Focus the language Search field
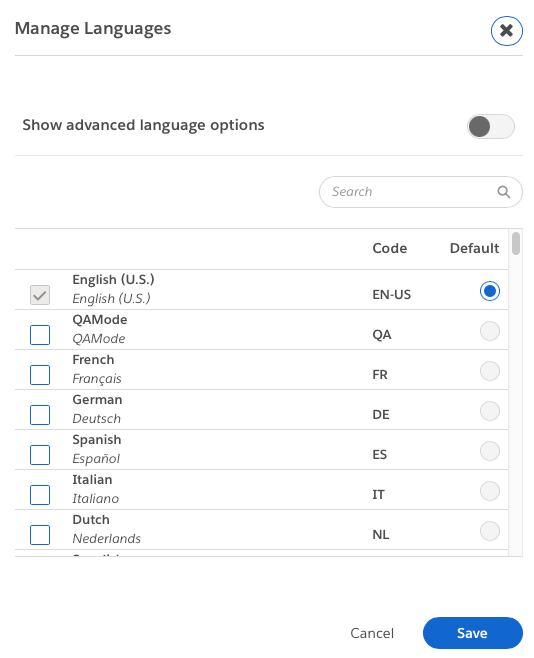534x658 pixels. (x=420, y=192)
